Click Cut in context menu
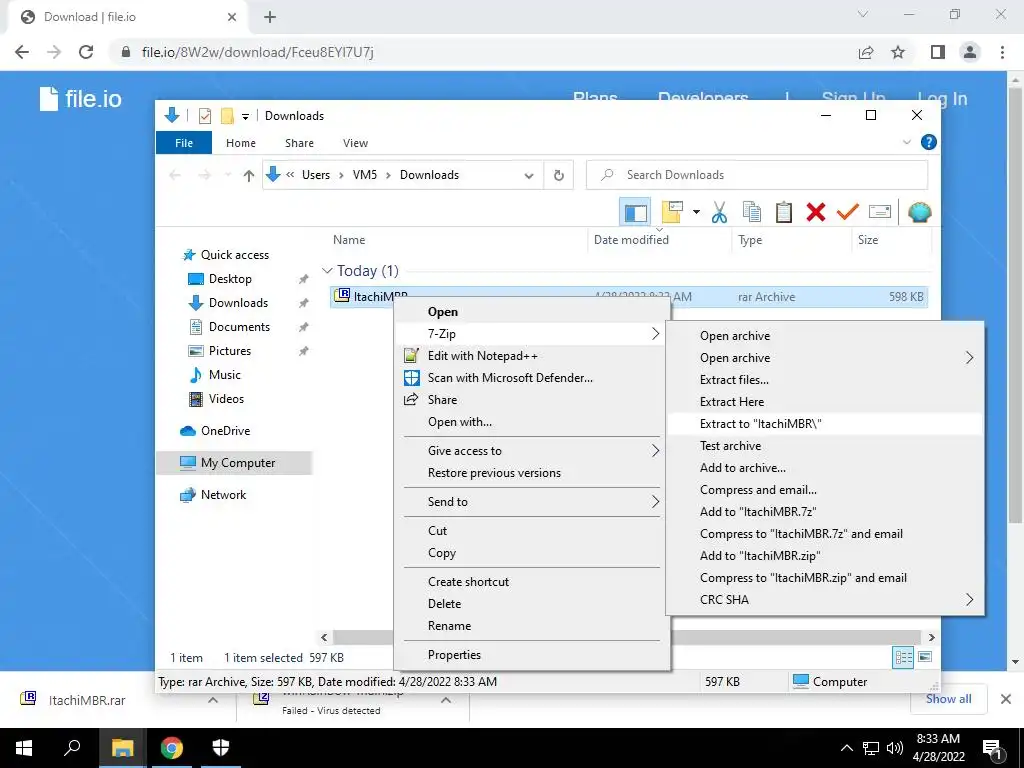The width and height of the screenshot is (1024, 768). tap(530, 531)
